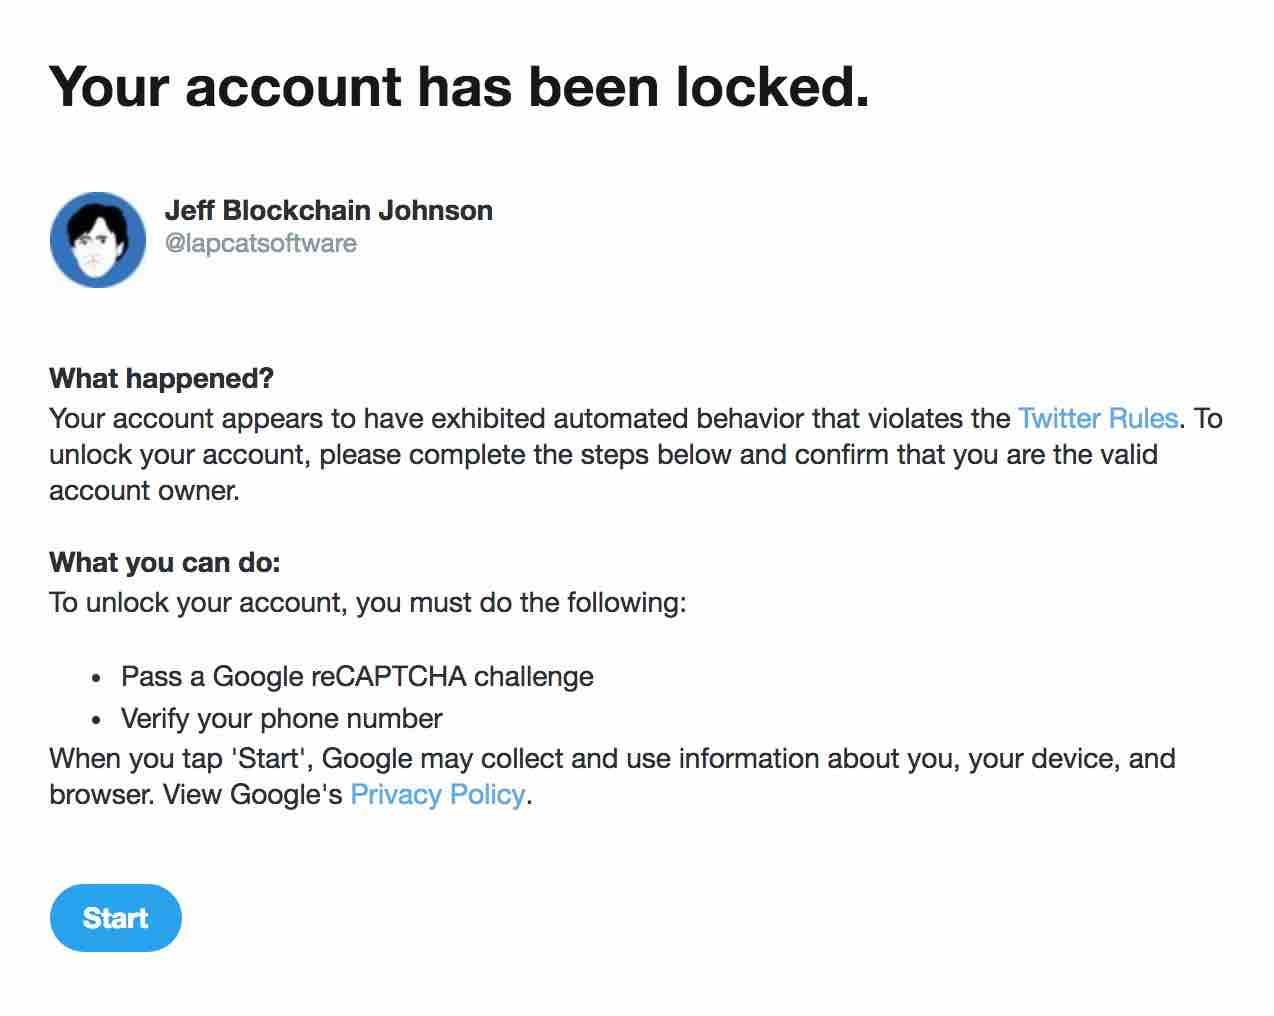1274x1016 pixels.
Task: Click the name Jeff Blockchain Johnson
Action: pyautogui.click(x=328, y=210)
